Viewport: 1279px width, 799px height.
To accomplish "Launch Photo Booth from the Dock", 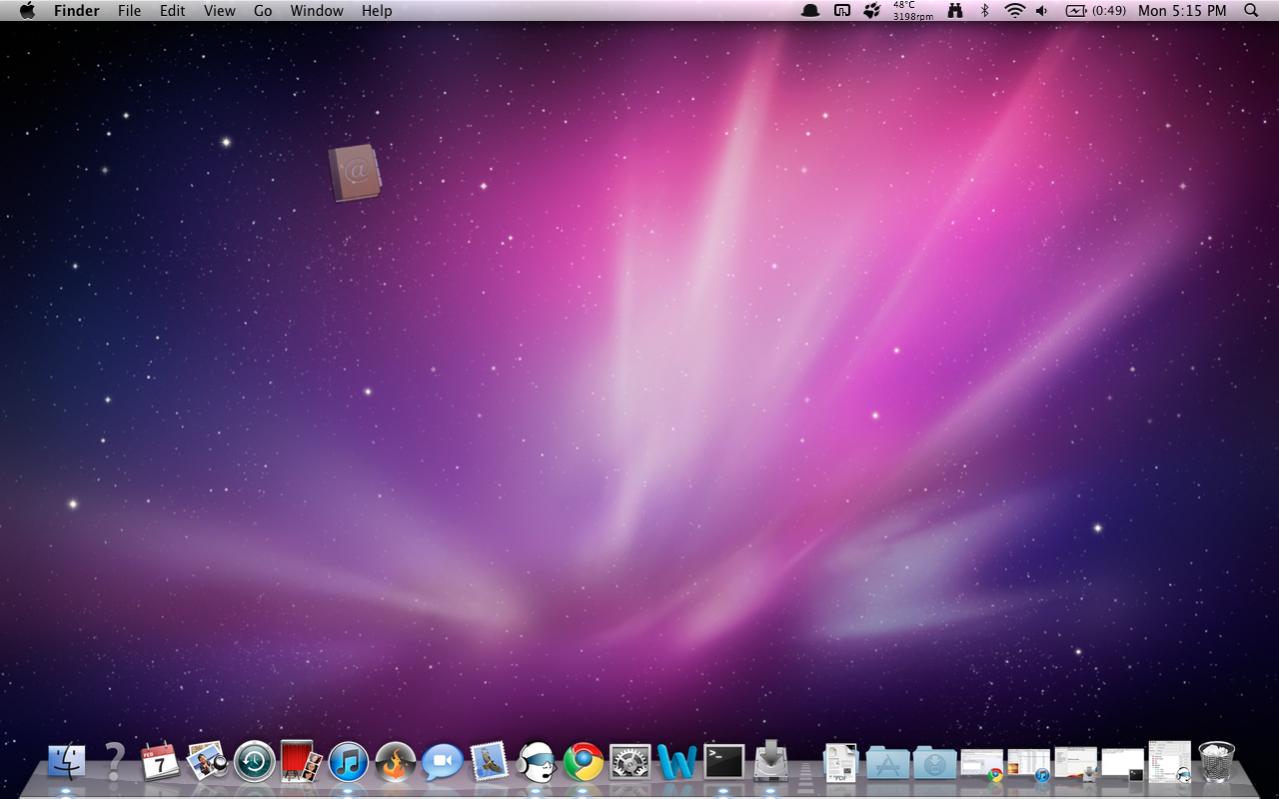I will click(301, 762).
